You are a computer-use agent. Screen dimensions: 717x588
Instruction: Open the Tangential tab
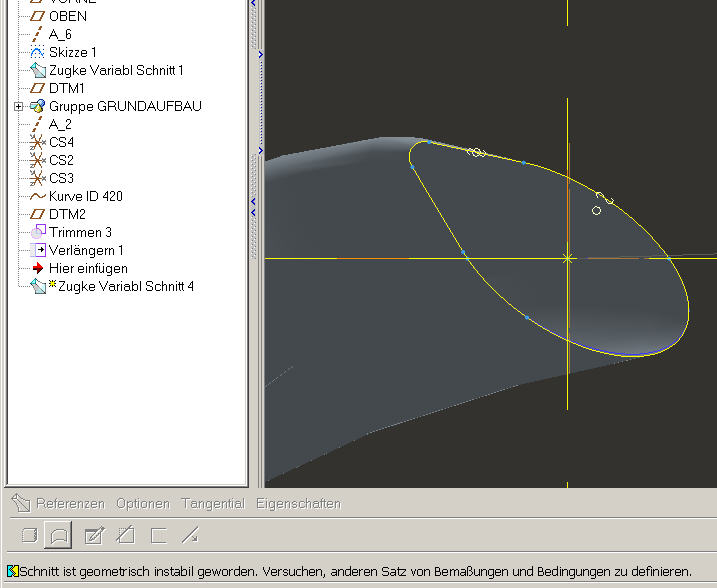(213, 503)
